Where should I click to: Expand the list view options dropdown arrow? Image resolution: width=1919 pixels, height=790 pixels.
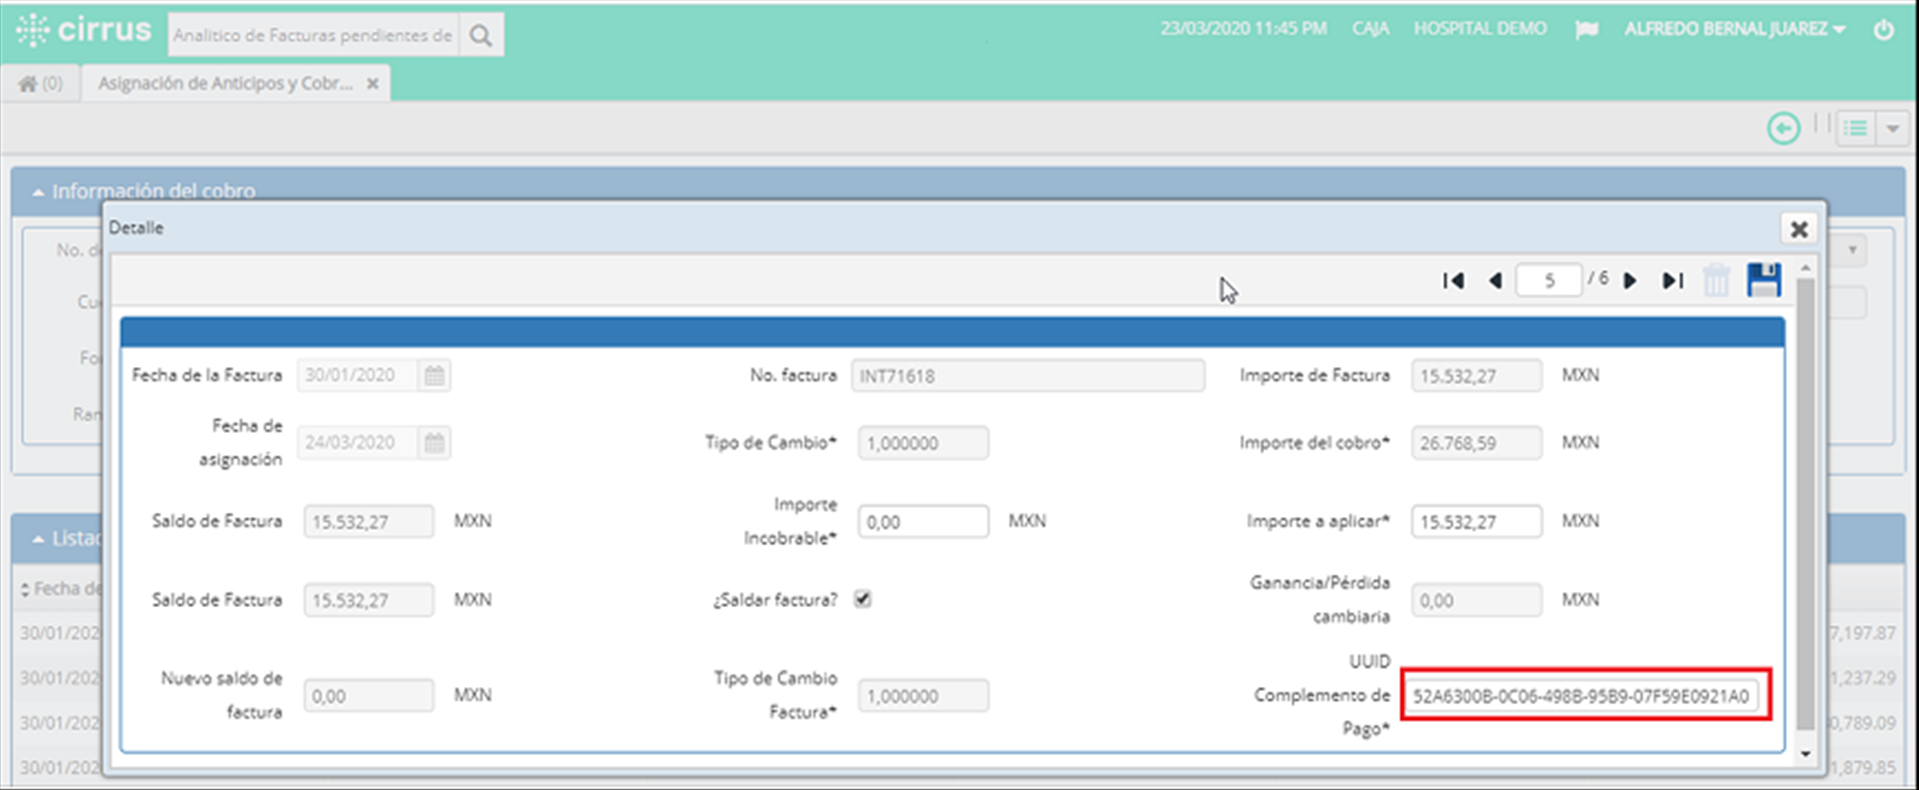1893,128
